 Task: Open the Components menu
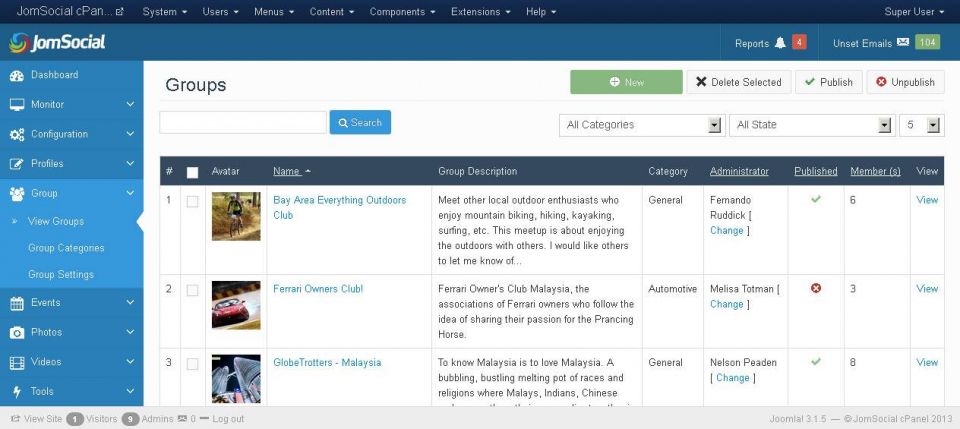pos(402,12)
